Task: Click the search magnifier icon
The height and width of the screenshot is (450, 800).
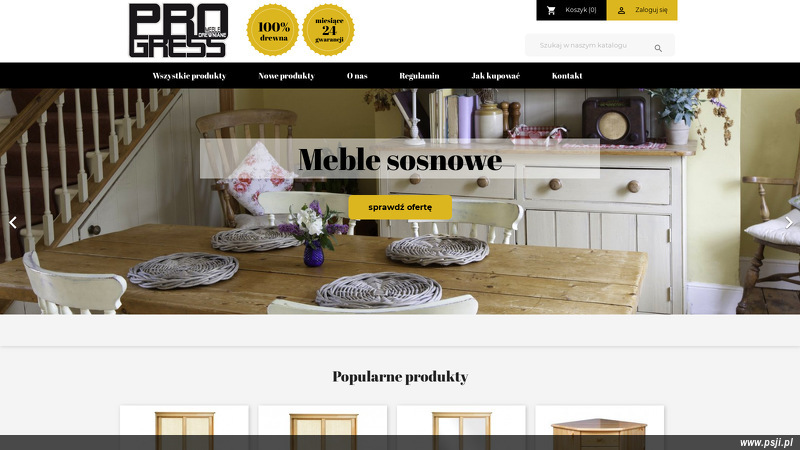Action: (658, 48)
